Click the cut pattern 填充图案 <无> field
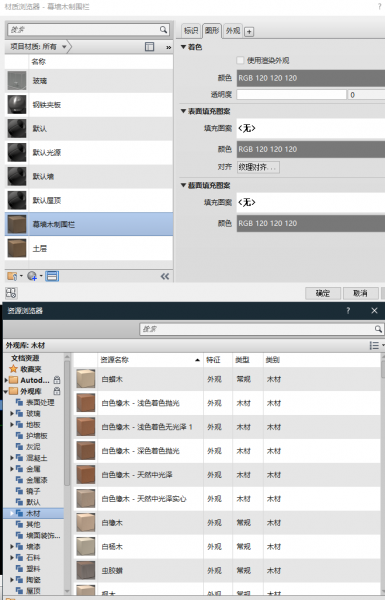 click(x=311, y=202)
